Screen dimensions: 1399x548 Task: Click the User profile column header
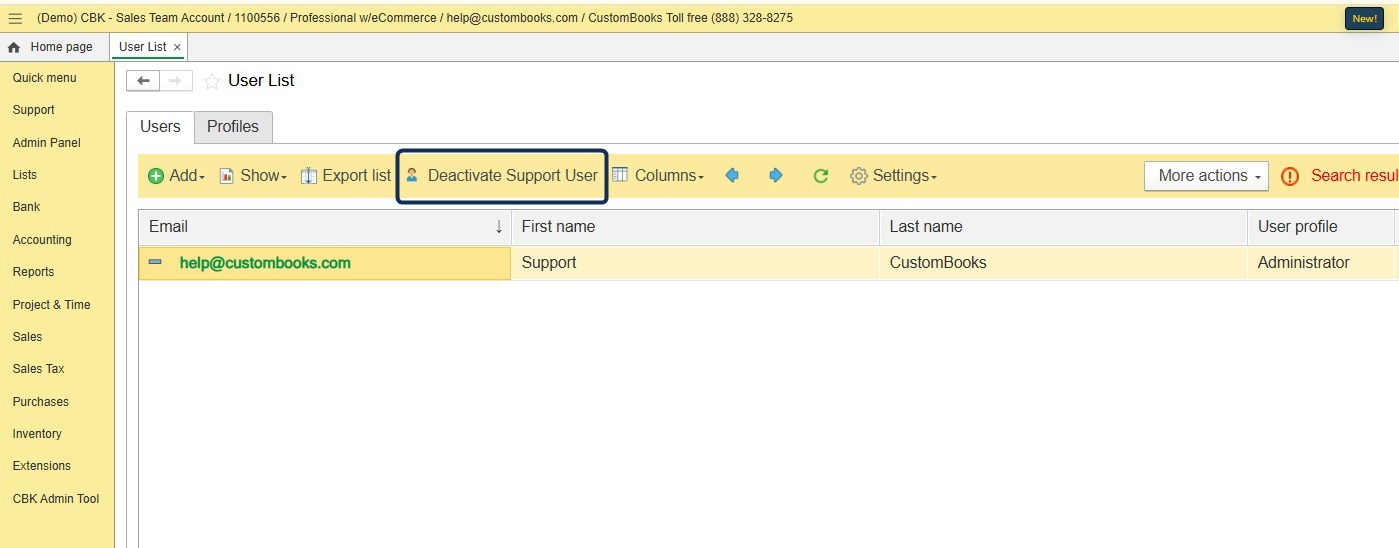click(x=1321, y=227)
